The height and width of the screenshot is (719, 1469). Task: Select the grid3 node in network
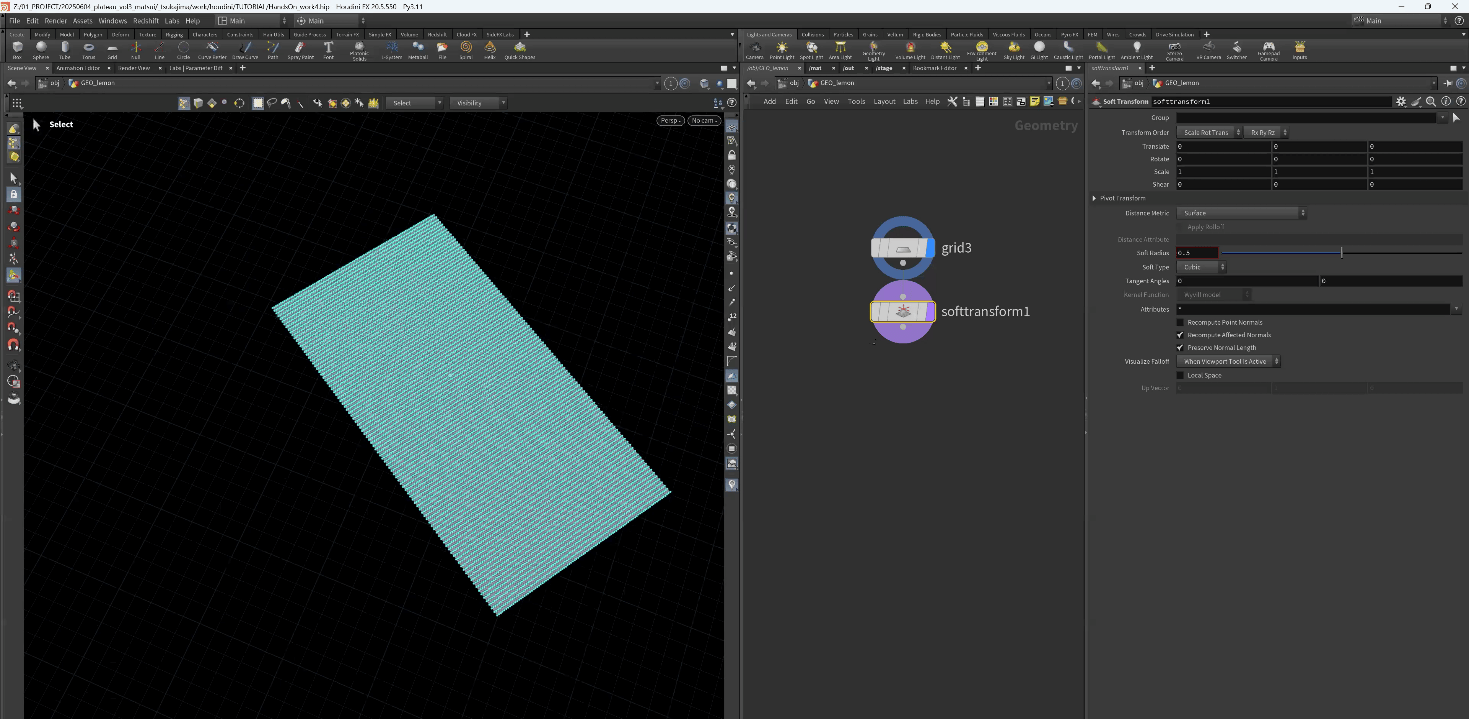point(903,248)
